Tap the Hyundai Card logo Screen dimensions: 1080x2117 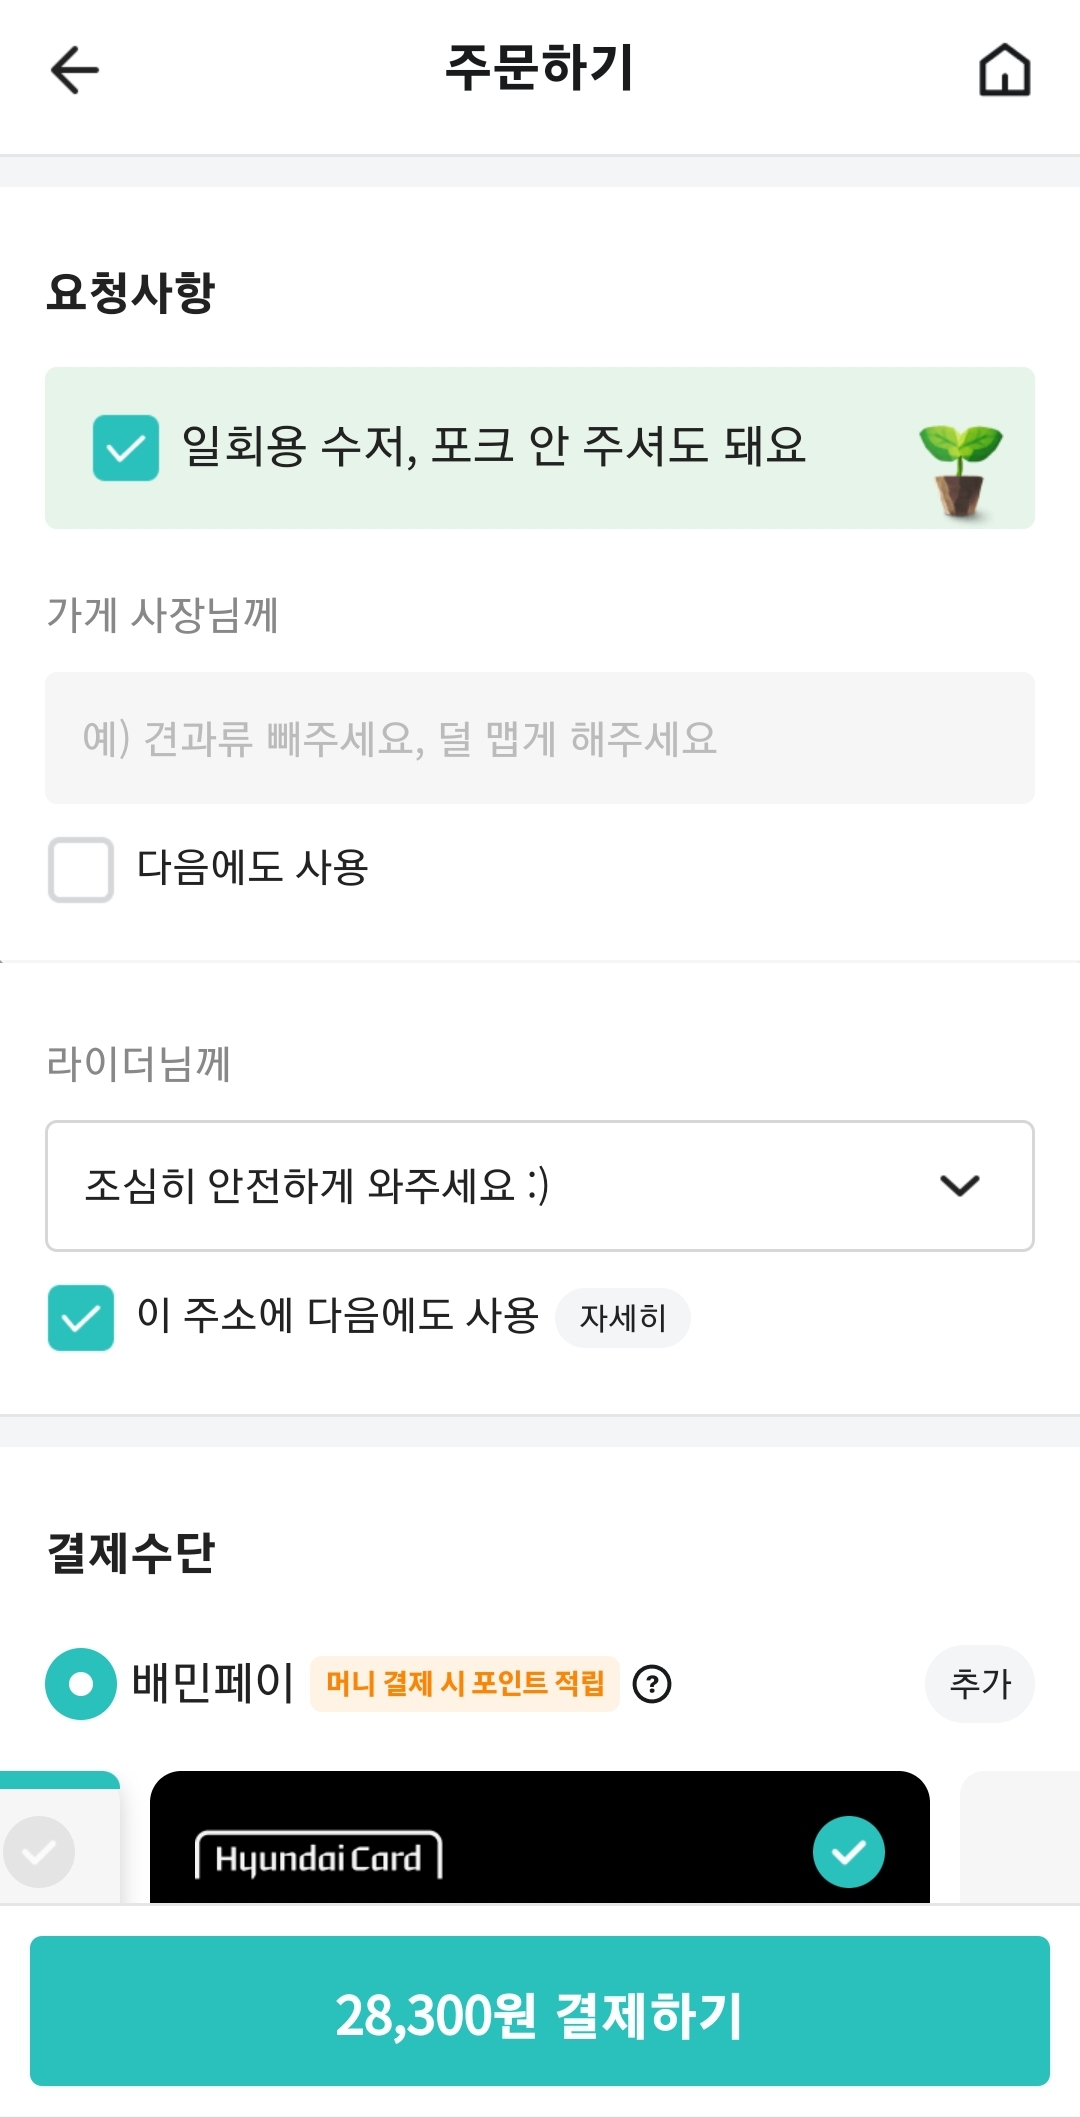click(318, 1857)
